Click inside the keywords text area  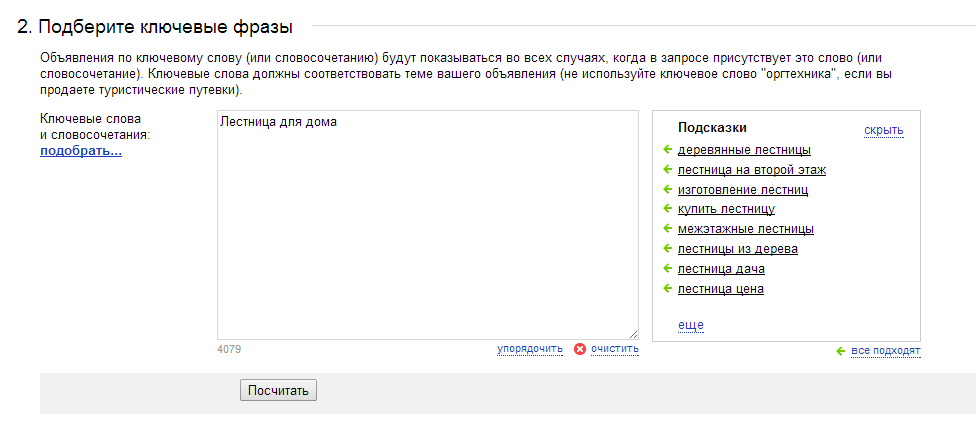pos(428,225)
